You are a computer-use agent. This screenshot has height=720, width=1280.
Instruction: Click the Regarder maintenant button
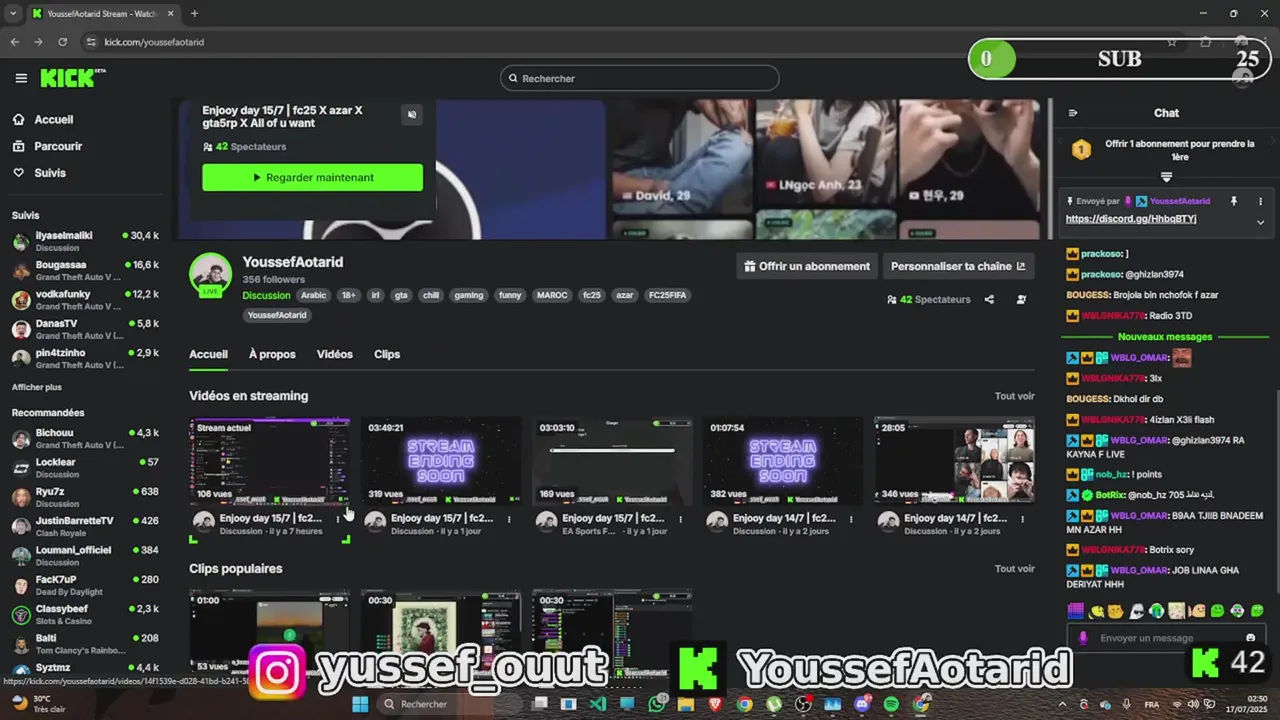312,177
